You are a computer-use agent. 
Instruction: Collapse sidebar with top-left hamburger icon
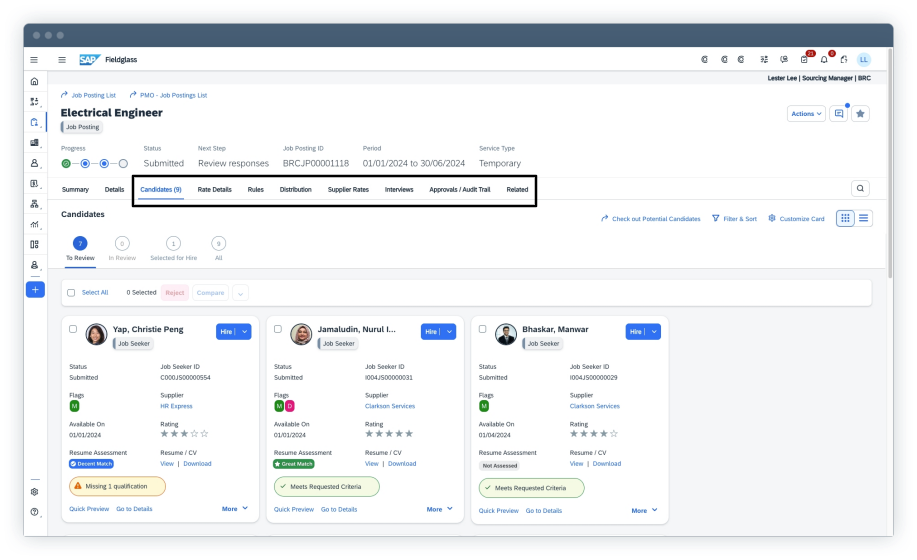pyautogui.click(x=34, y=60)
